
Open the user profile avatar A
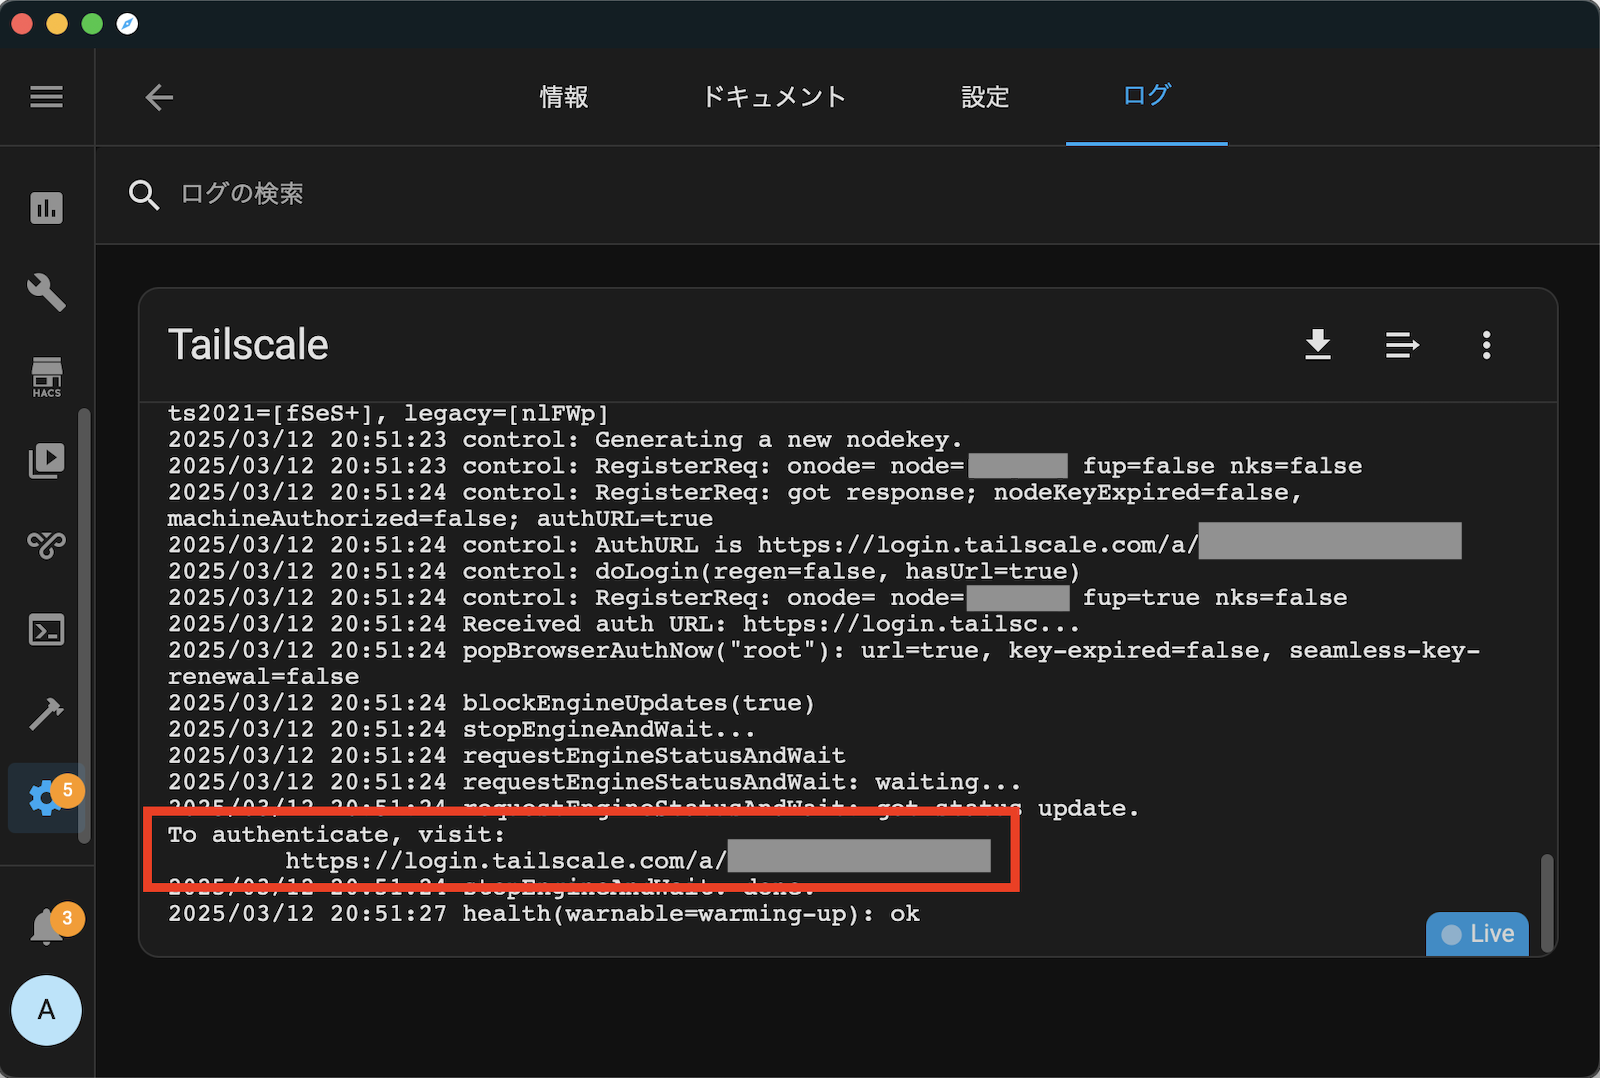[46, 1010]
